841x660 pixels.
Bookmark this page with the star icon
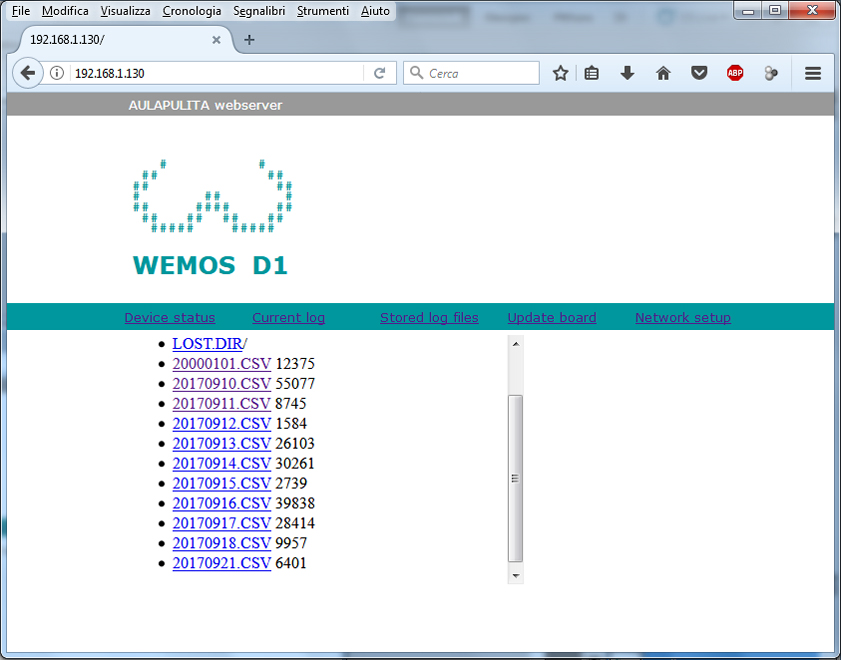pyautogui.click(x=560, y=73)
